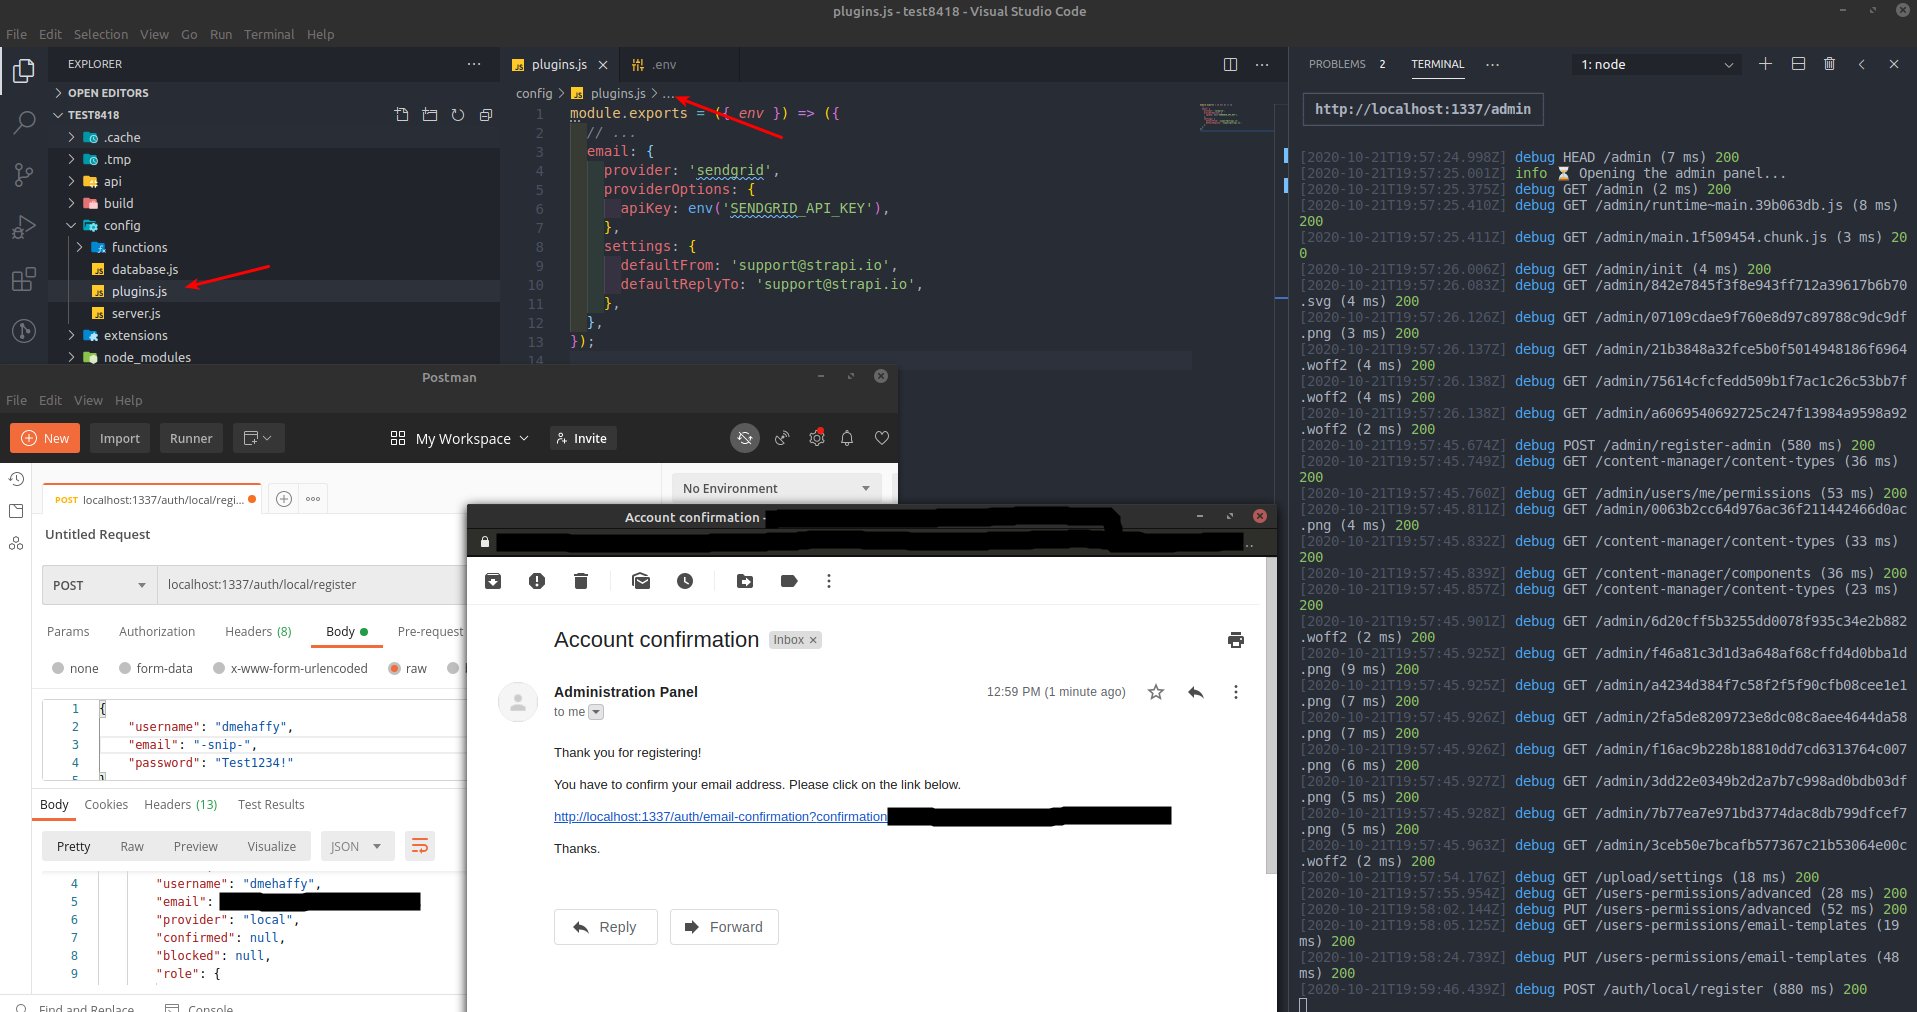This screenshot has width=1917, height=1012.
Task: Snooze the email using the clock icon
Action: (685, 581)
